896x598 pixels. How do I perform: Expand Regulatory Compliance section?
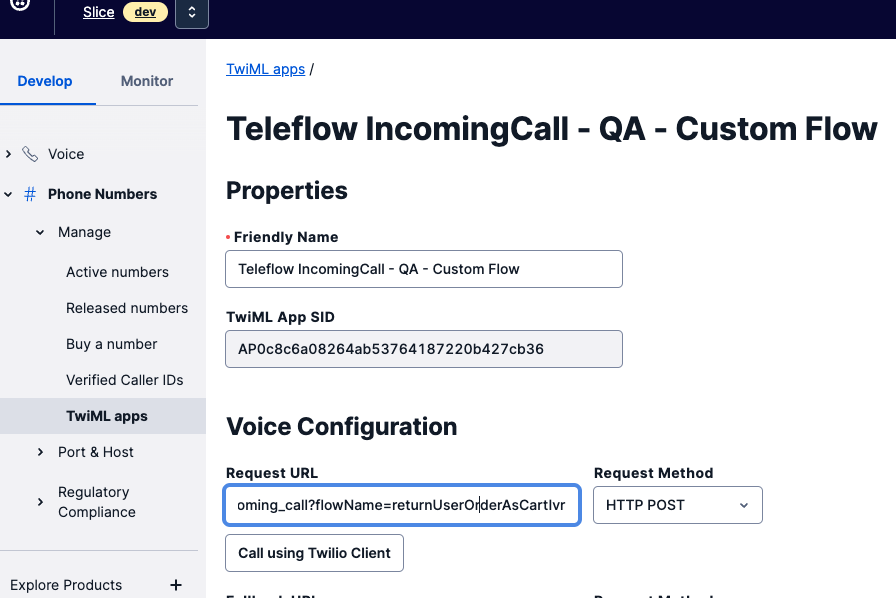click(40, 502)
